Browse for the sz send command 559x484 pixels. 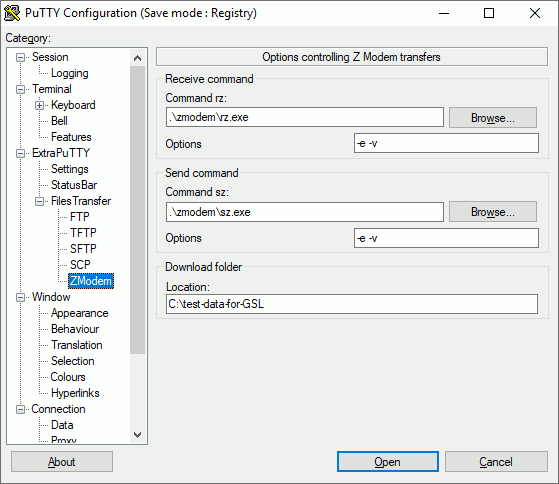coord(493,212)
